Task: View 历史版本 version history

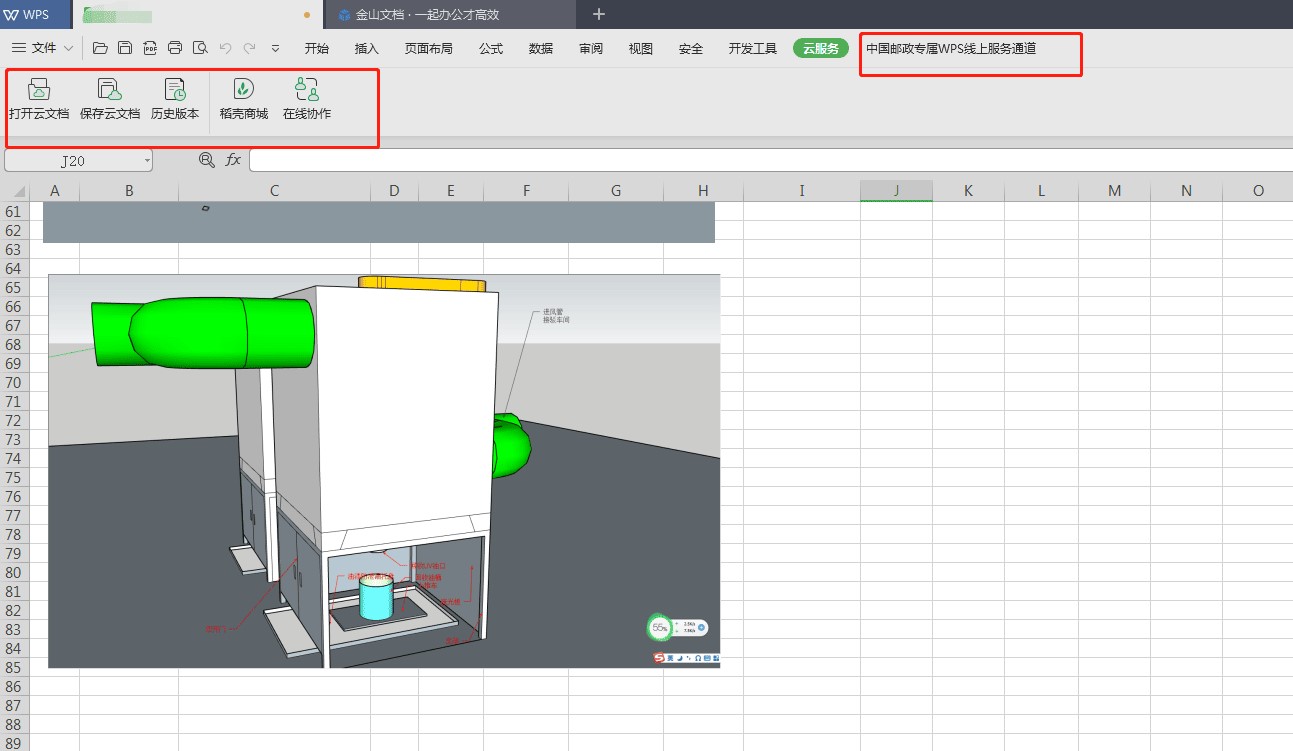Action: click(175, 99)
